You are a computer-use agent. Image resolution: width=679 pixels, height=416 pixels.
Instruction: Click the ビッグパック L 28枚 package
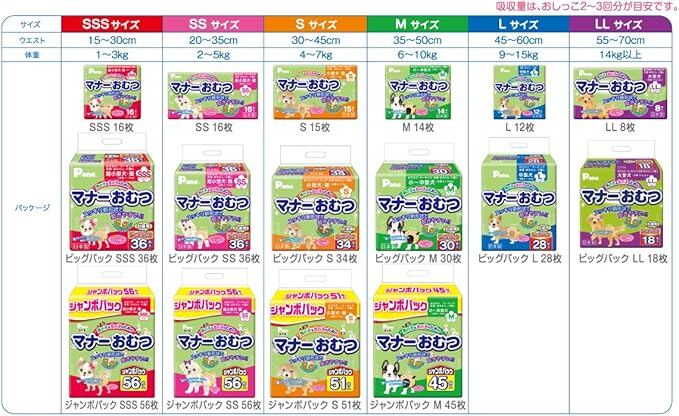click(x=519, y=194)
